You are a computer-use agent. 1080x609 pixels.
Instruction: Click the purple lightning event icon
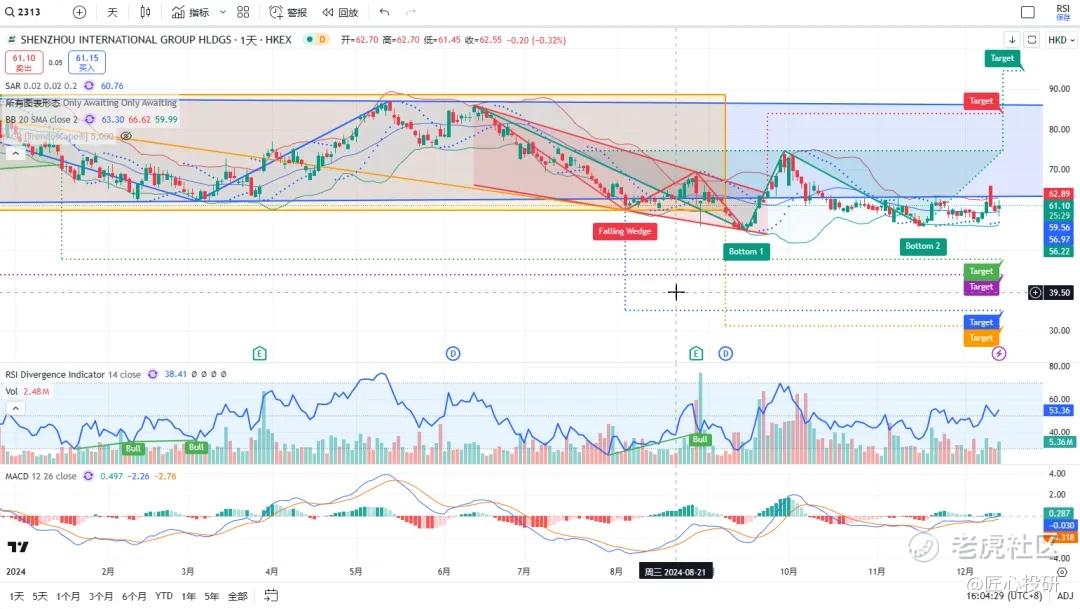click(x=999, y=353)
